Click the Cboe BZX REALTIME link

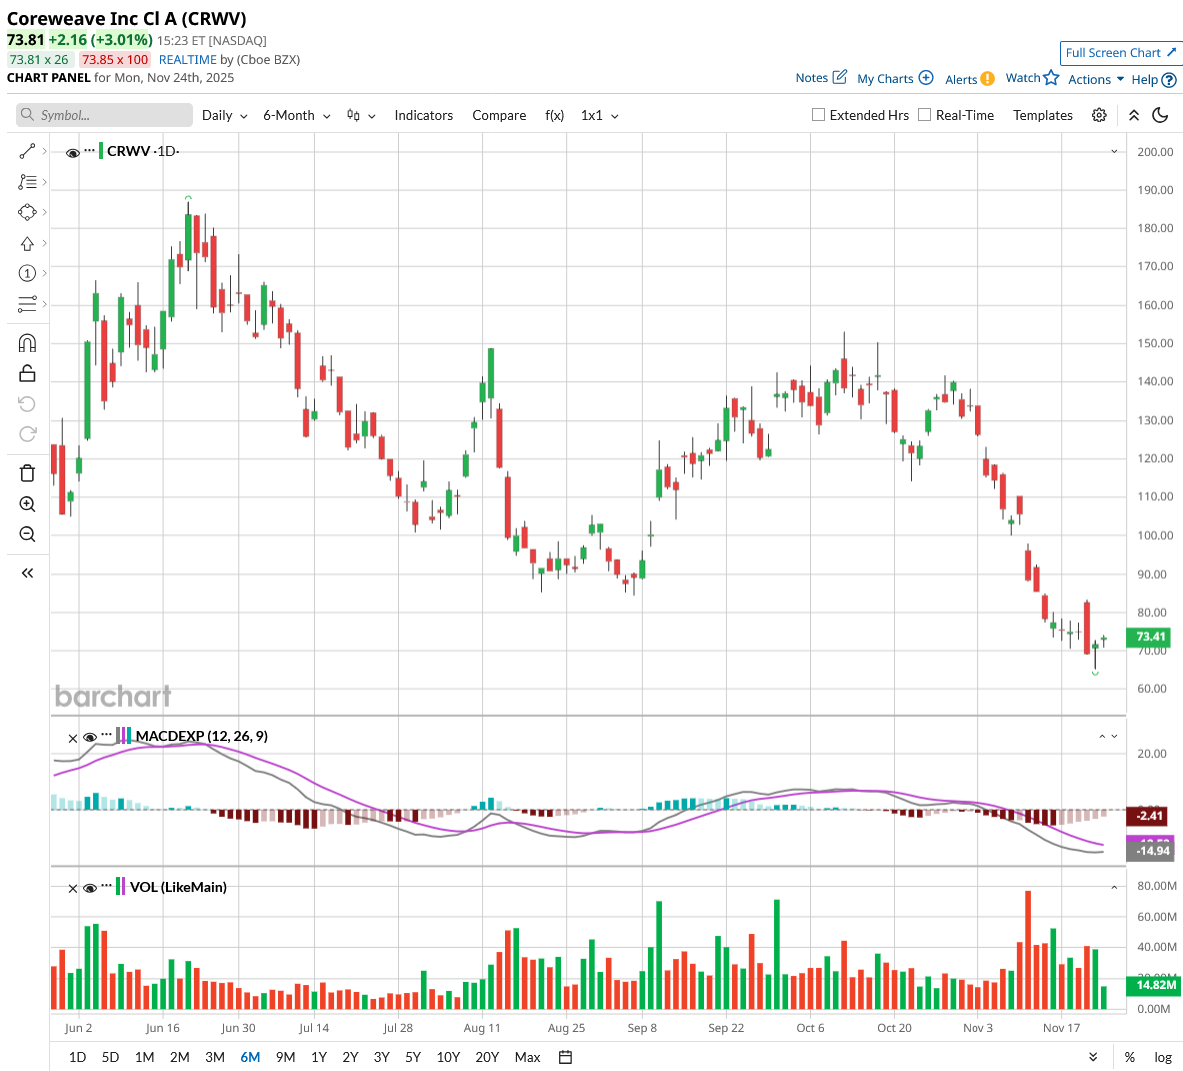pyautogui.click(x=187, y=60)
